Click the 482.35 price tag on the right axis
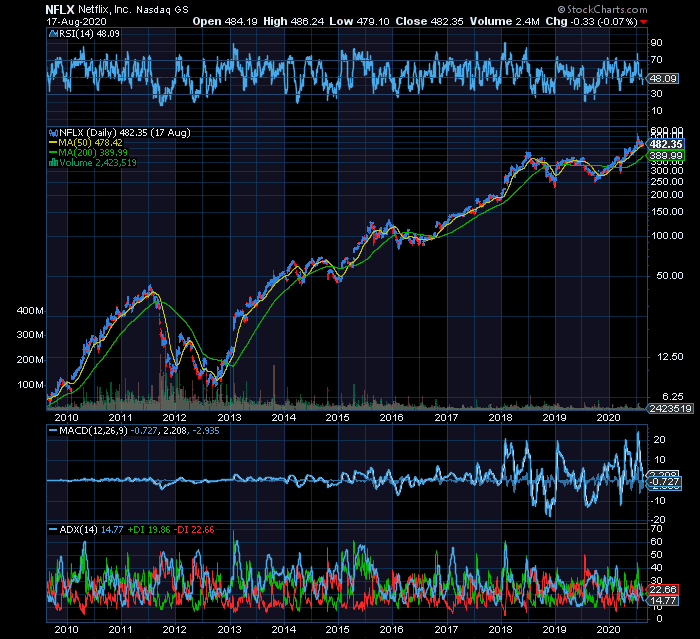Screen dimensions: 700x639 tap(666, 144)
